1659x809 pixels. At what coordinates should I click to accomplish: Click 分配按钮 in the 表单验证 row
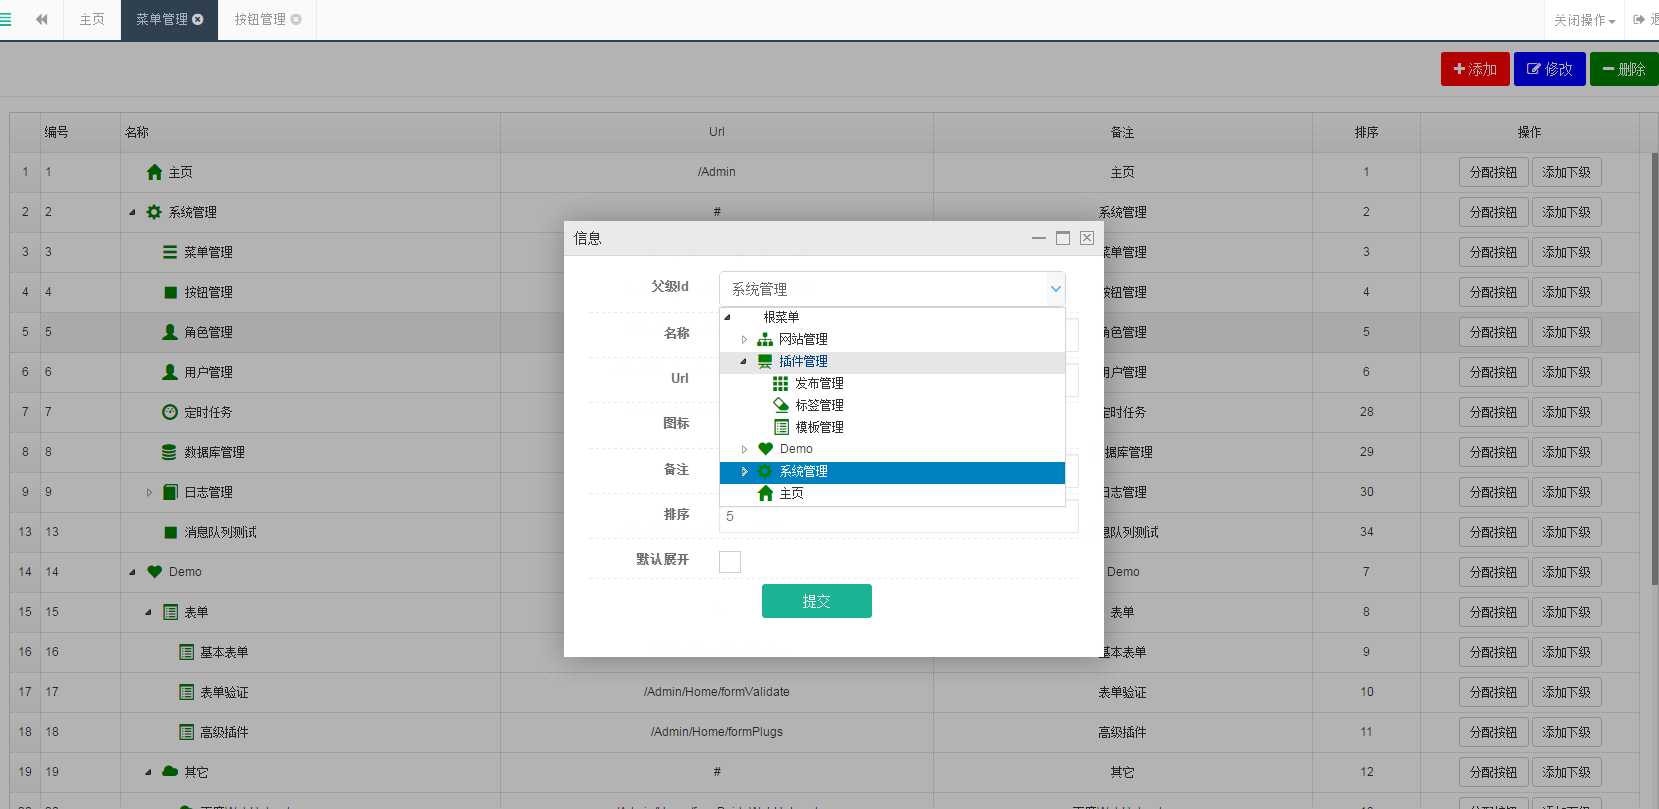coord(1493,692)
